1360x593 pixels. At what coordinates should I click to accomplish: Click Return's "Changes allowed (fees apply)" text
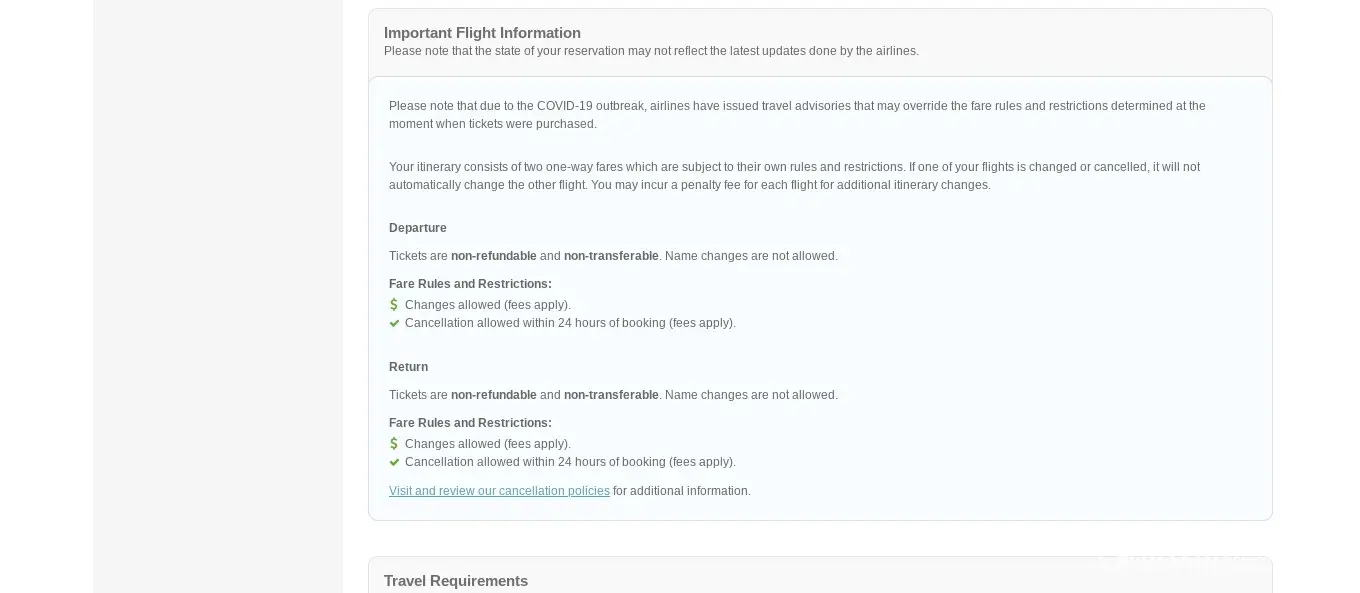[x=488, y=444]
